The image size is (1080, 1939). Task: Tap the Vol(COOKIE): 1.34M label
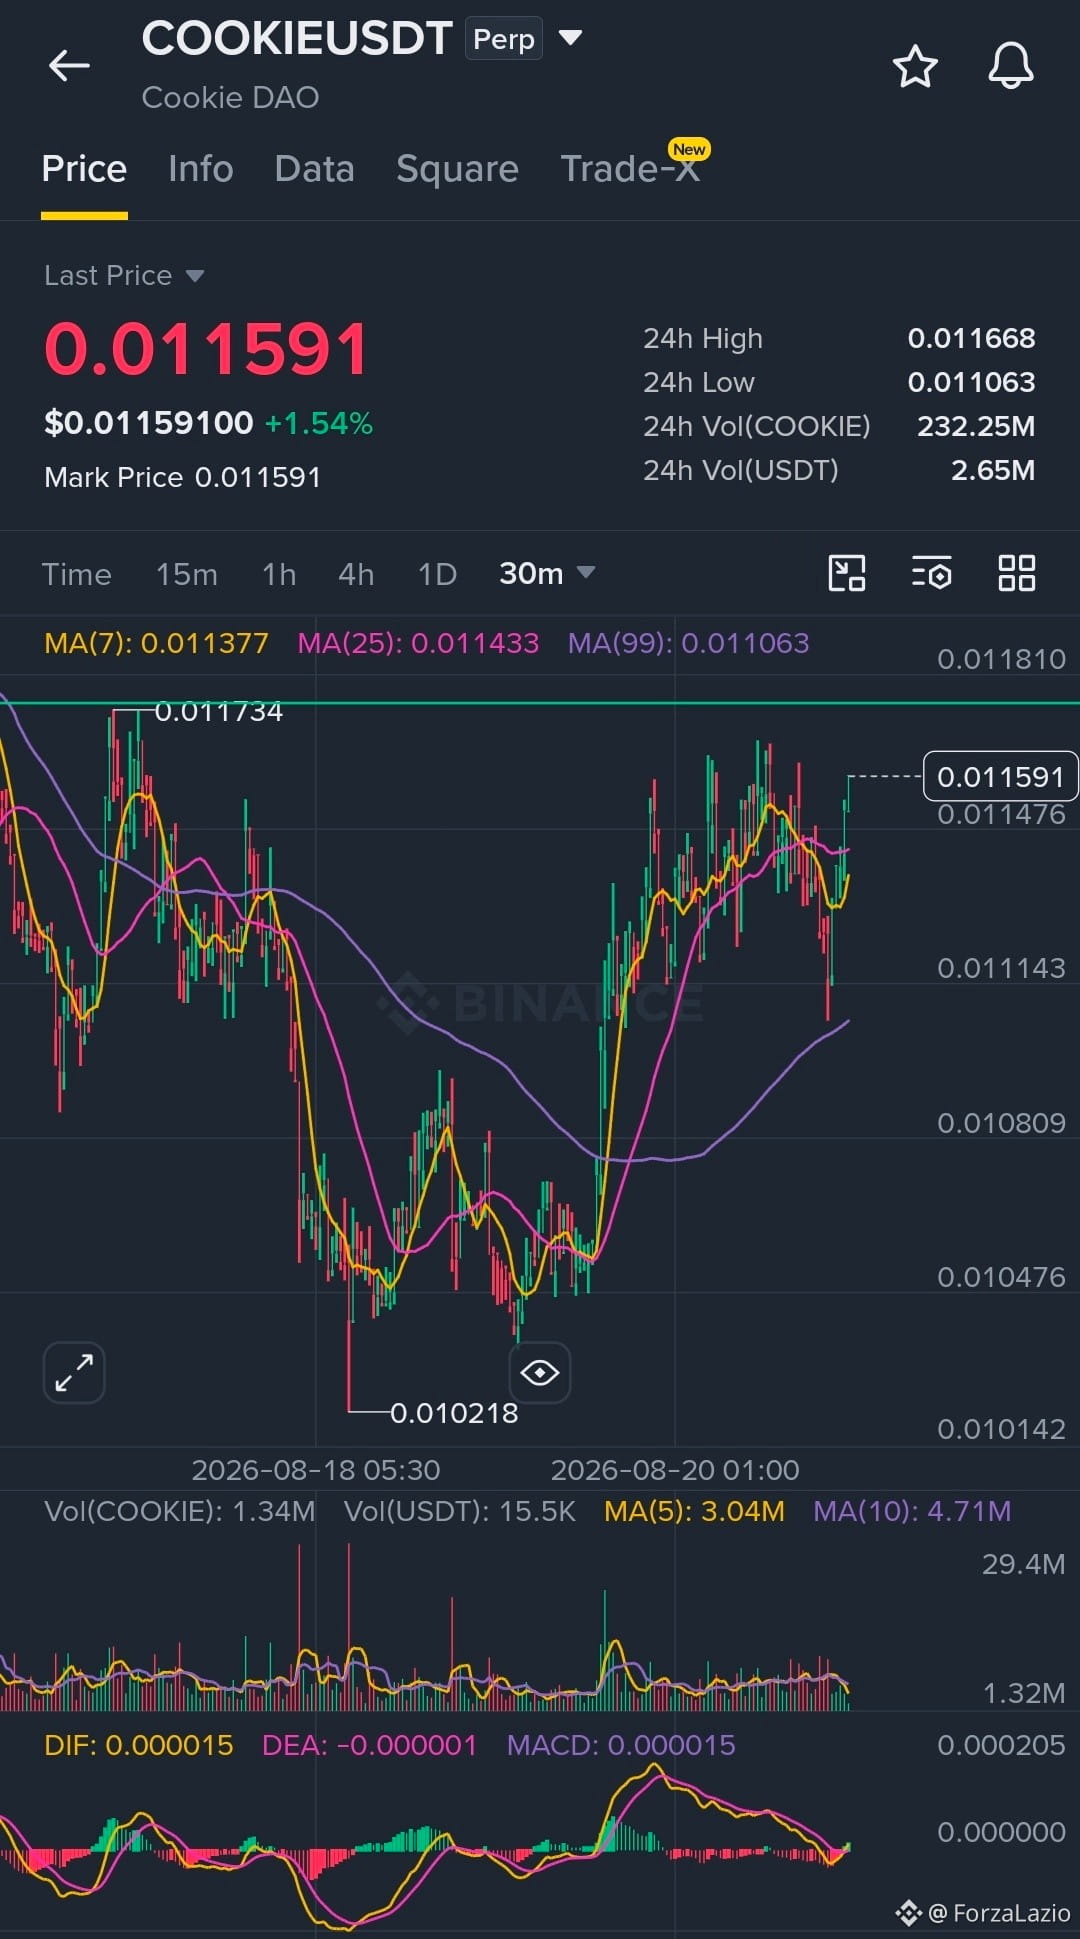click(180, 1511)
